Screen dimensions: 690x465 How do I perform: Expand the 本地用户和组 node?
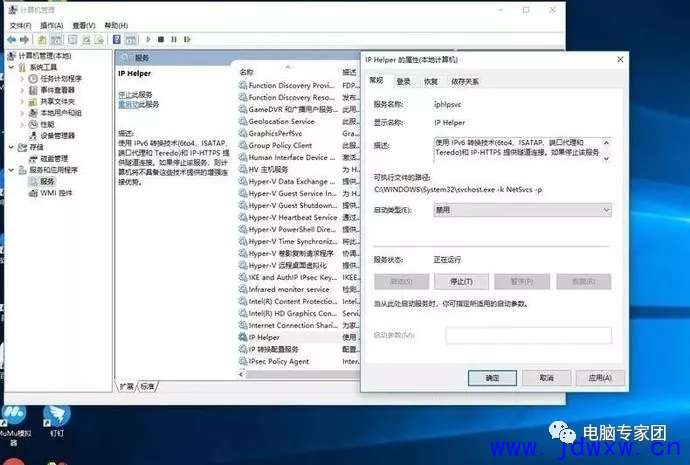pyautogui.click(x=22, y=113)
